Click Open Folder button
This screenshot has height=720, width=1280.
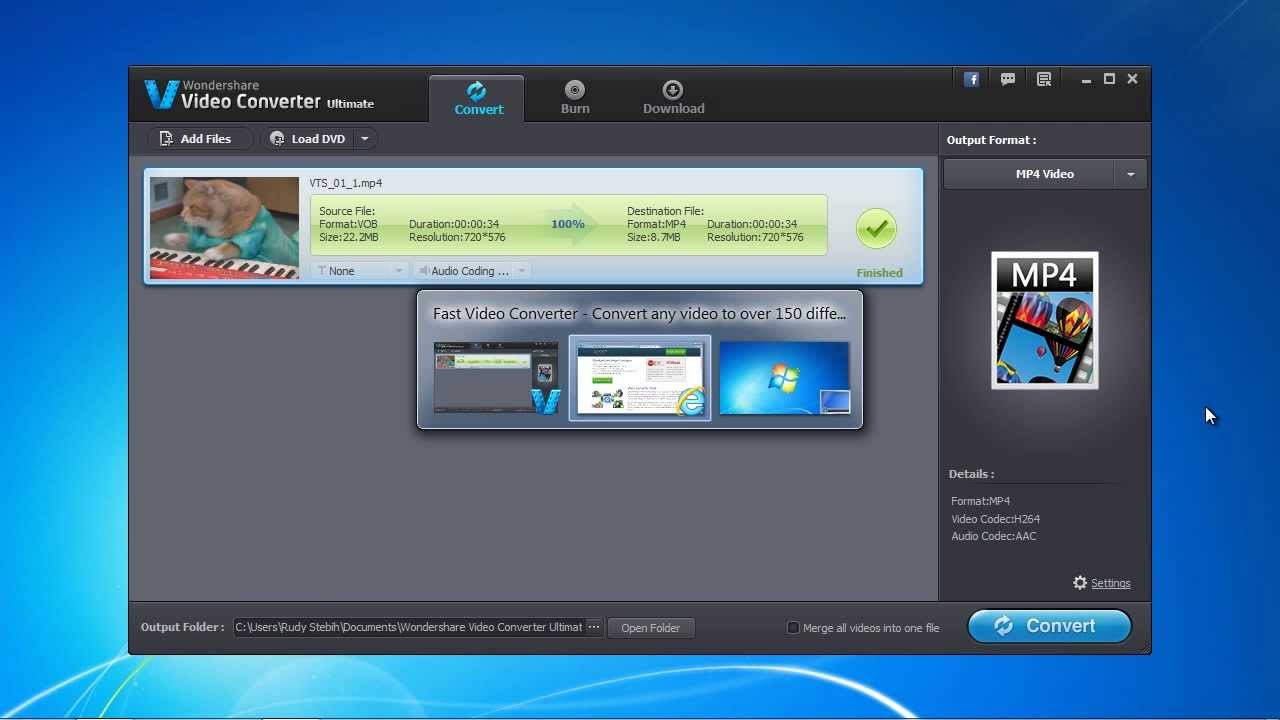(650, 628)
